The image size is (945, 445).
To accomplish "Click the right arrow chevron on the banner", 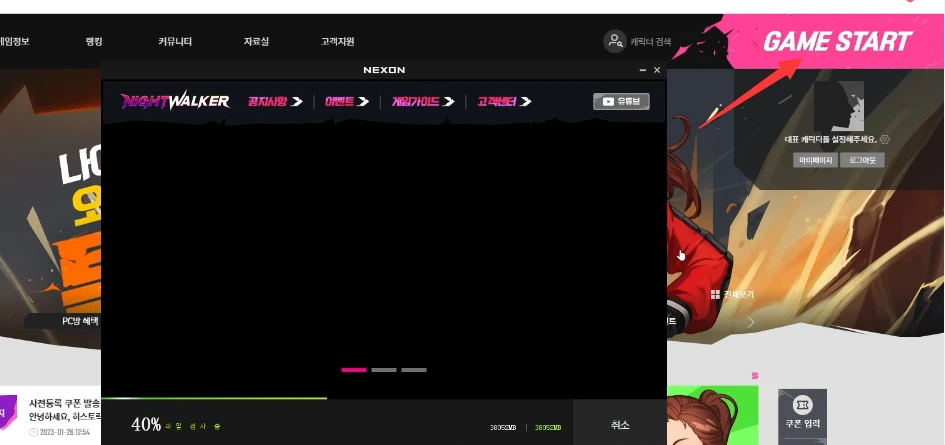I will [751, 322].
